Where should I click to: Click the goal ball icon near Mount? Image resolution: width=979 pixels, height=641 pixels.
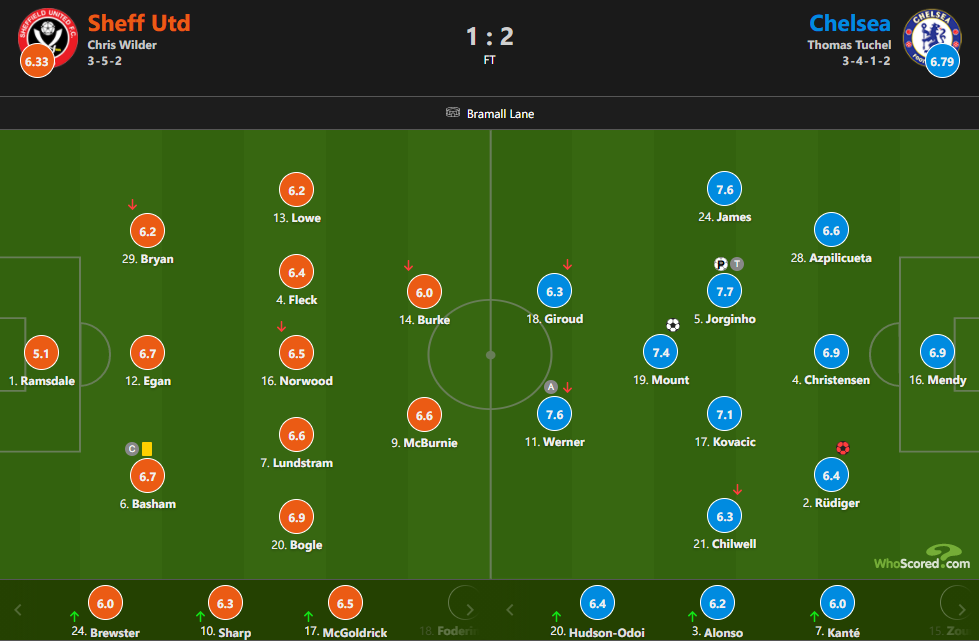pyautogui.click(x=672, y=325)
